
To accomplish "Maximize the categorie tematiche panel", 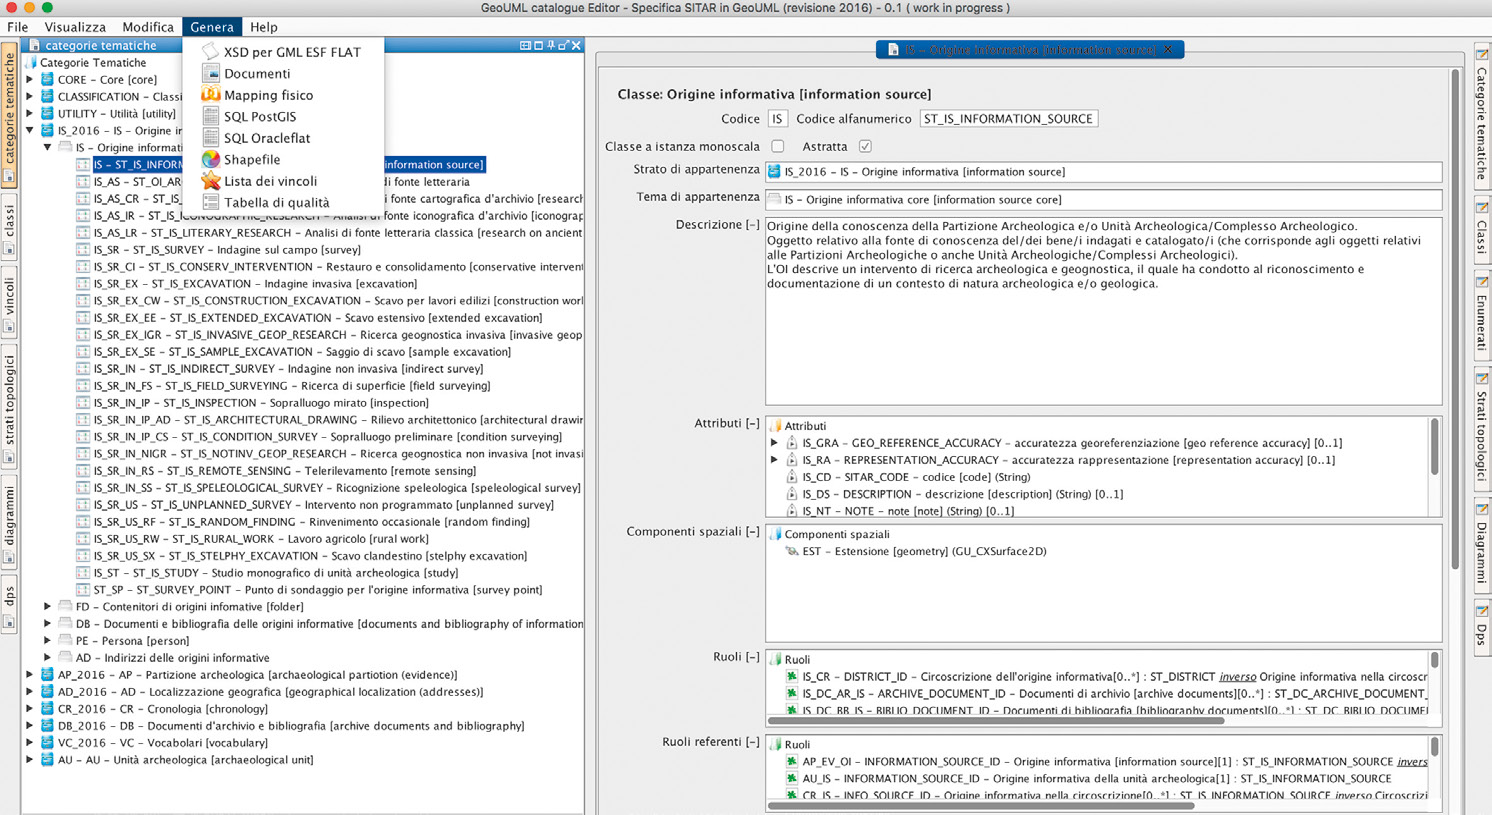I will (538, 45).
